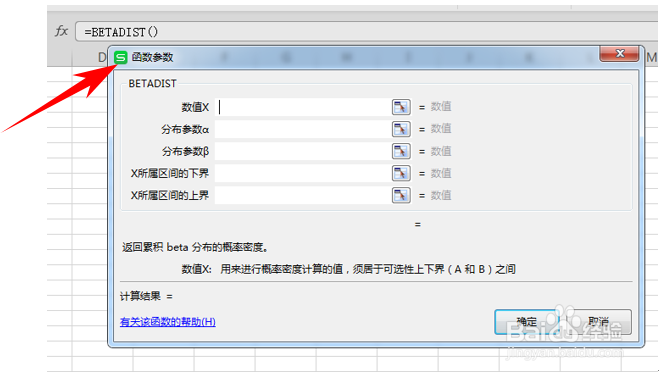Click range selector icon for X所属区间的下界
Viewport: 659px width, 375px height.
[401, 173]
